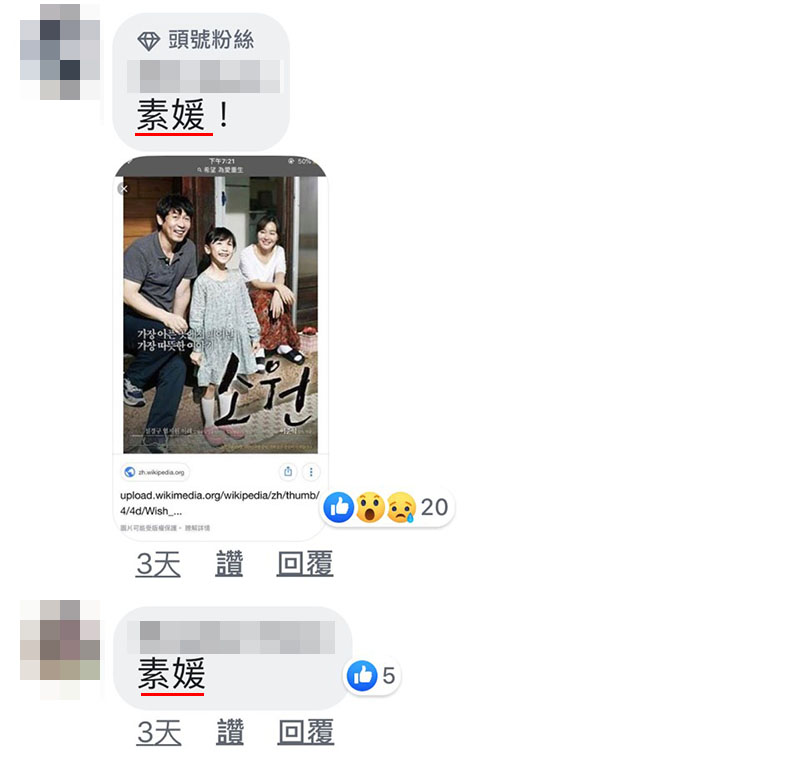Image resolution: width=800 pixels, height=765 pixels.
Task: Click the diamond top fan badge icon
Action: pos(148,41)
